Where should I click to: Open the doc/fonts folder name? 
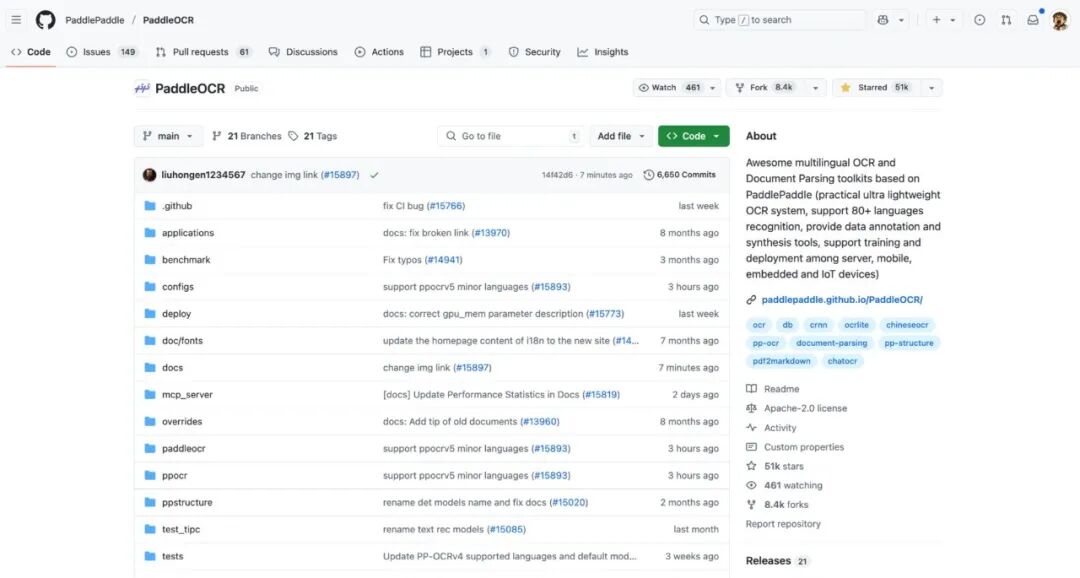pos(183,340)
